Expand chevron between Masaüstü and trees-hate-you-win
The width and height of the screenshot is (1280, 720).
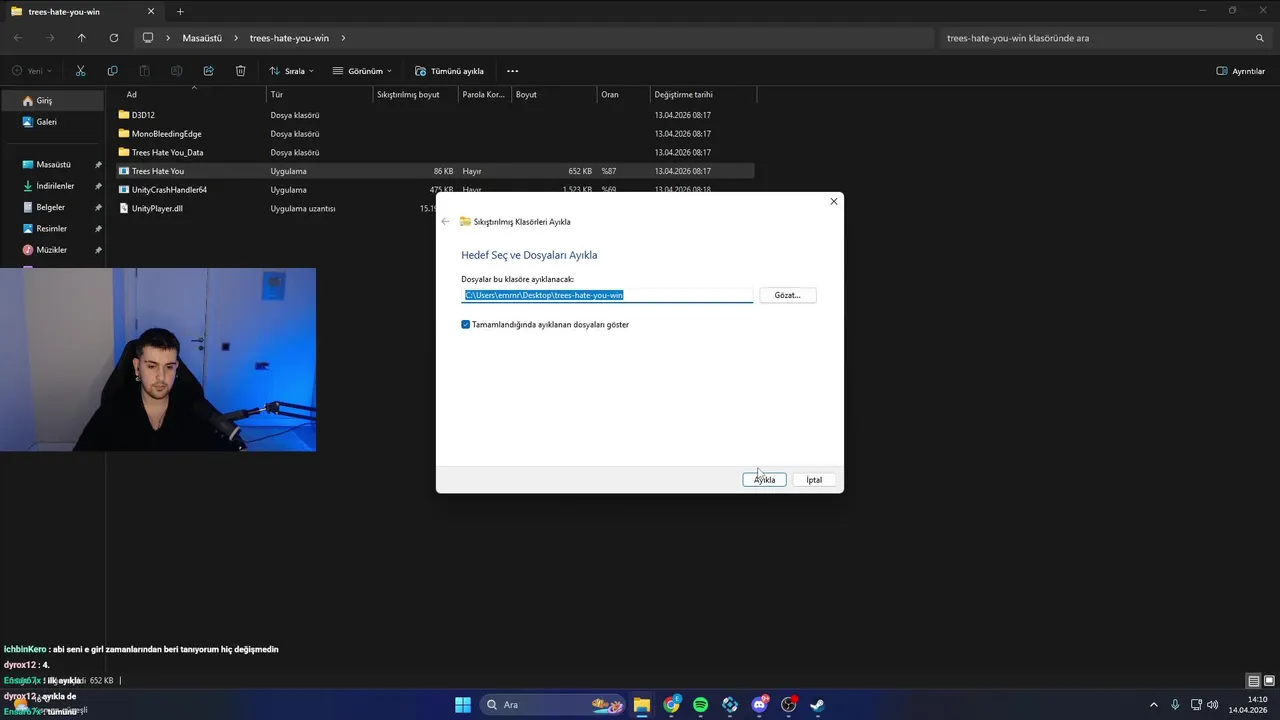(236, 38)
